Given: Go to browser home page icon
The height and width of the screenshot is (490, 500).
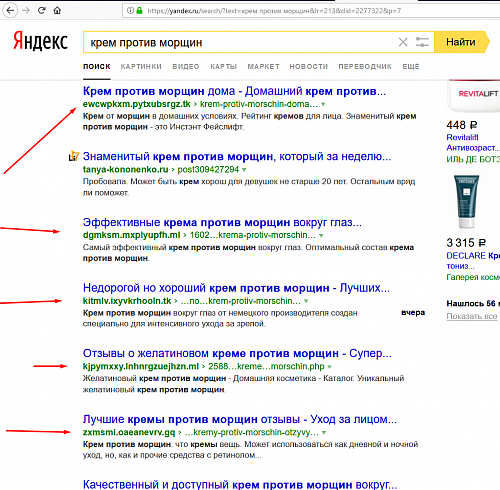Looking at the screenshot, I should click(57, 11).
